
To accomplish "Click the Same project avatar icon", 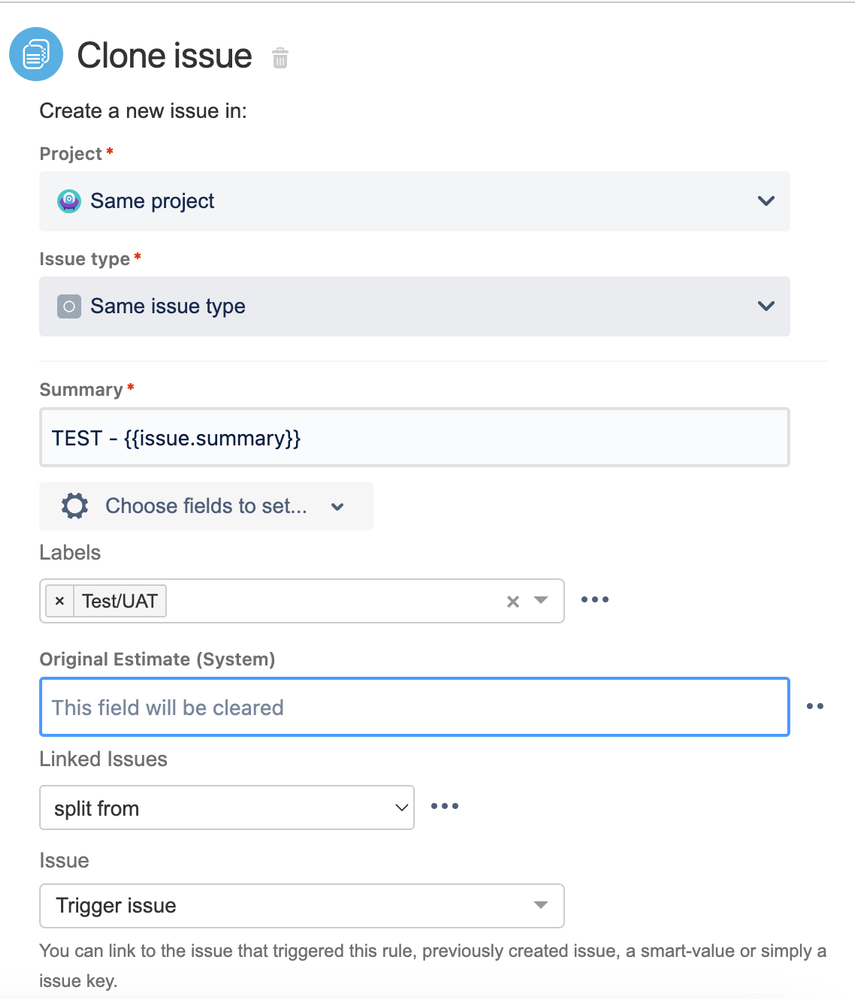I will coord(69,201).
